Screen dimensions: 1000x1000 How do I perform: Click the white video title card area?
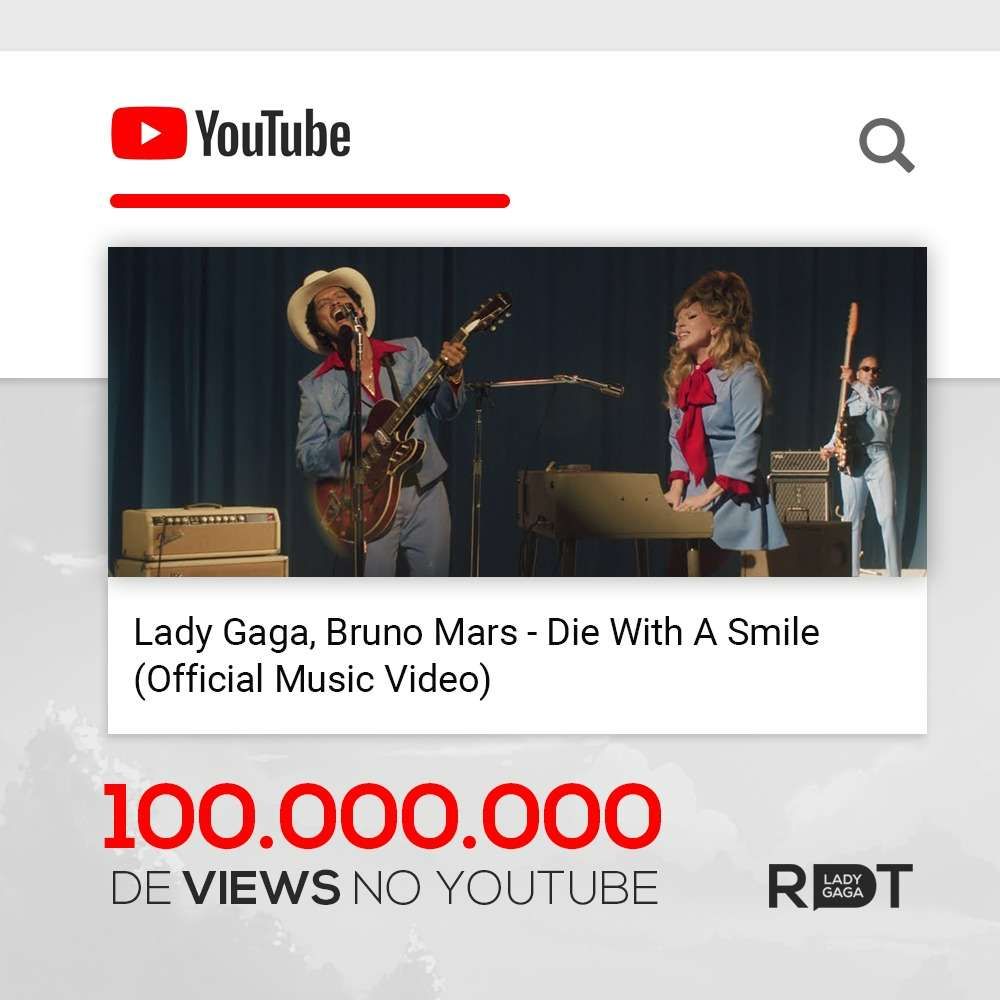pos(517,655)
